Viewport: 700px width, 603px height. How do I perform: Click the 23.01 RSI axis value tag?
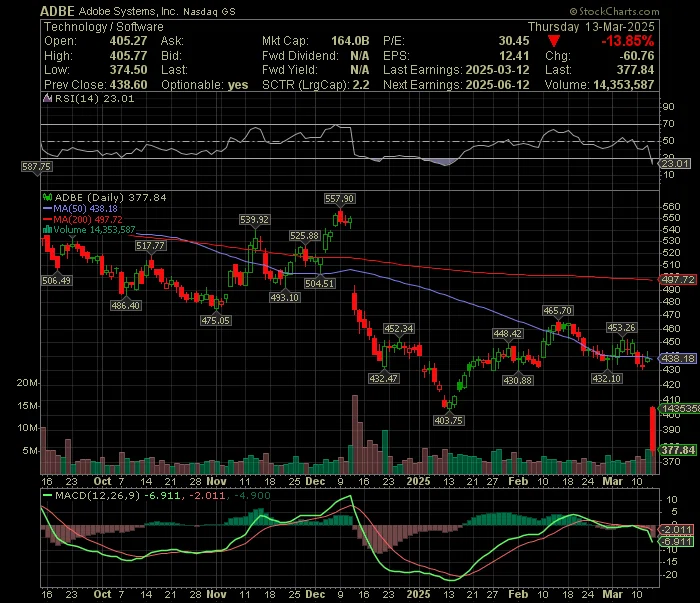coord(675,163)
